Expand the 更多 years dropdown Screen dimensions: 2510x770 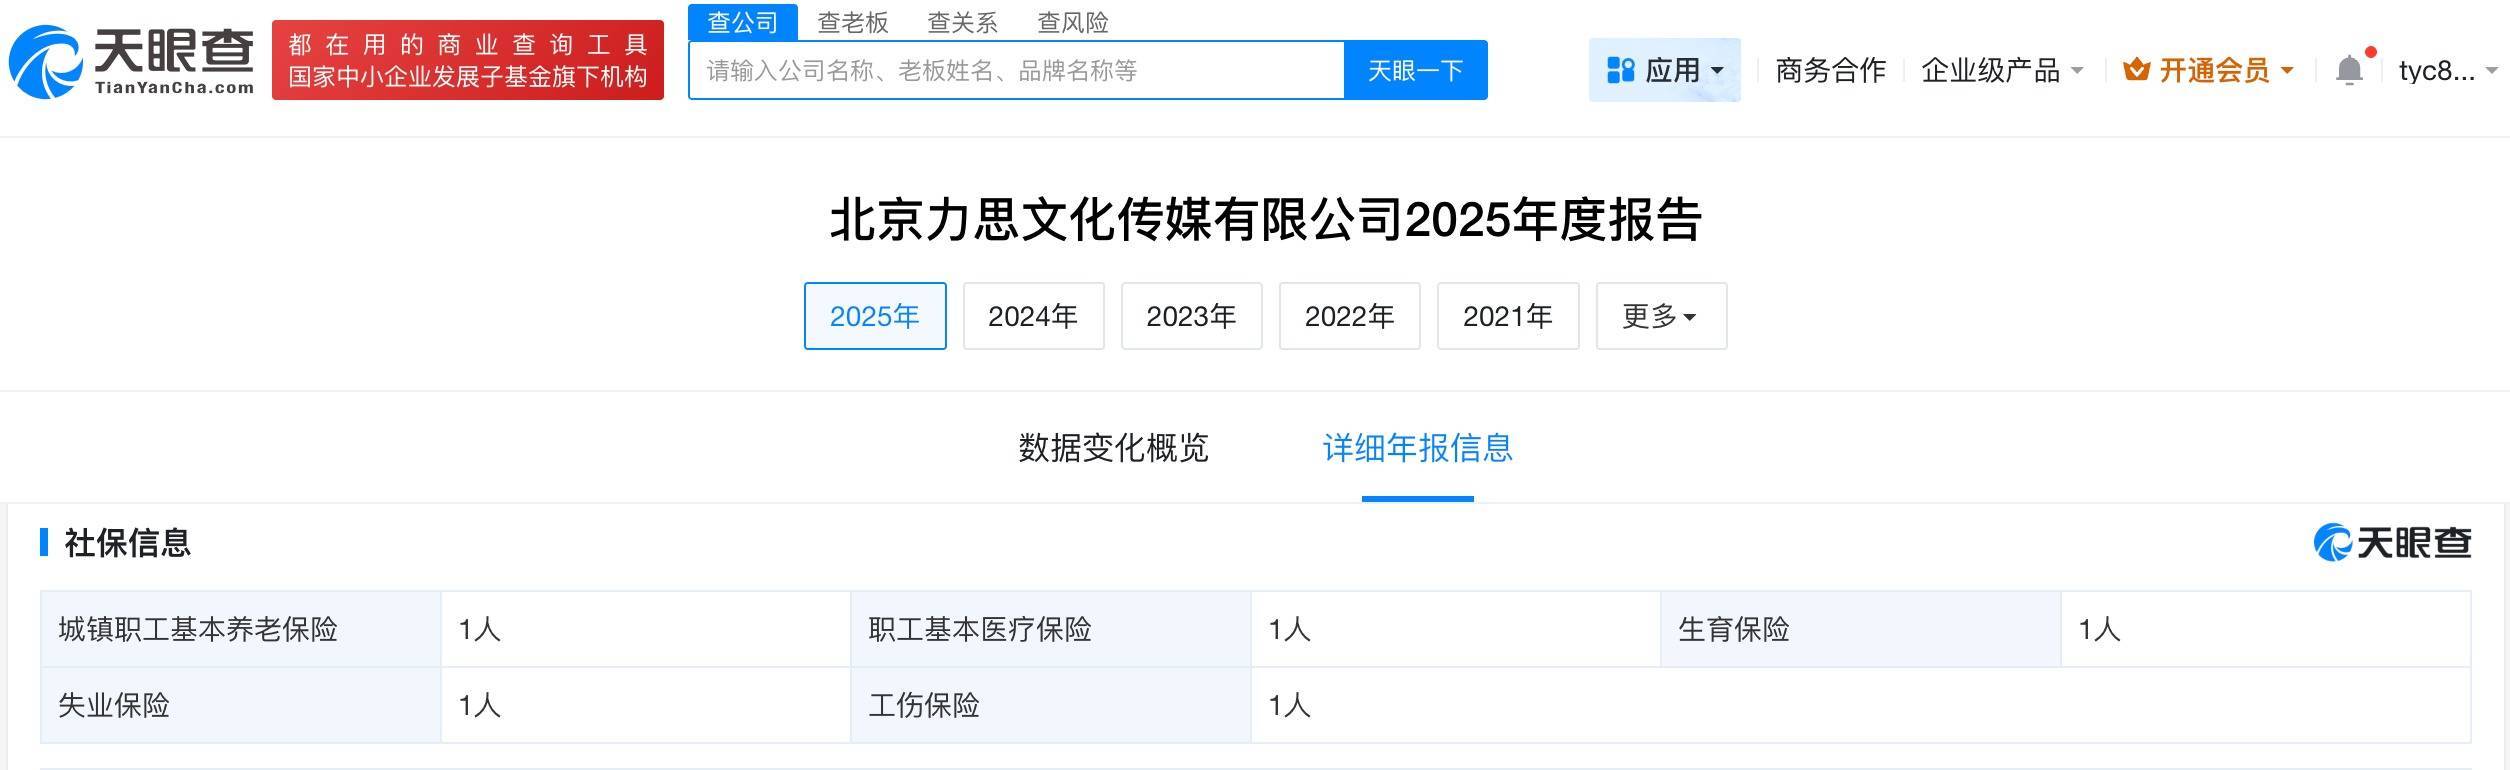point(1660,316)
